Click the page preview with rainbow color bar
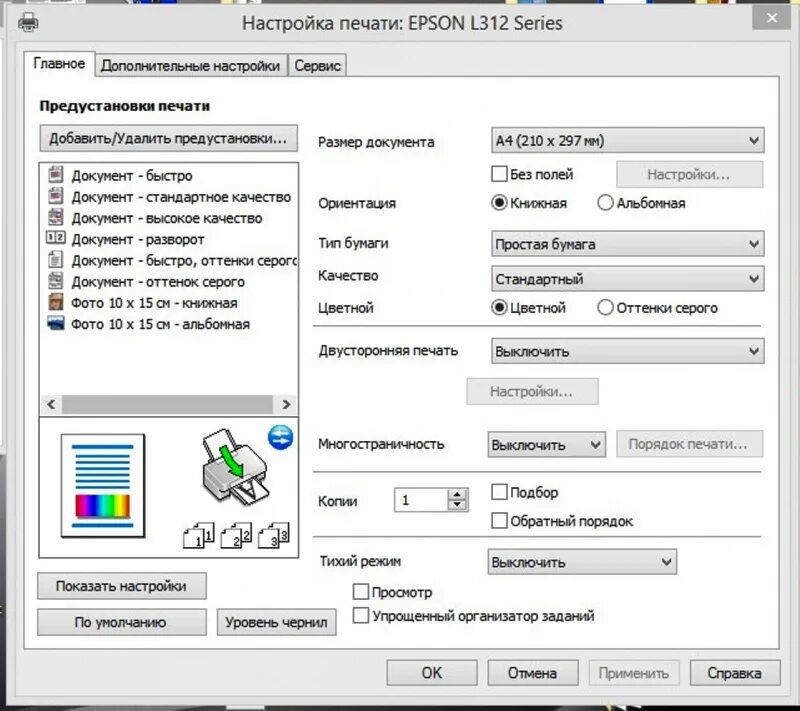The image size is (800, 711). (x=103, y=486)
